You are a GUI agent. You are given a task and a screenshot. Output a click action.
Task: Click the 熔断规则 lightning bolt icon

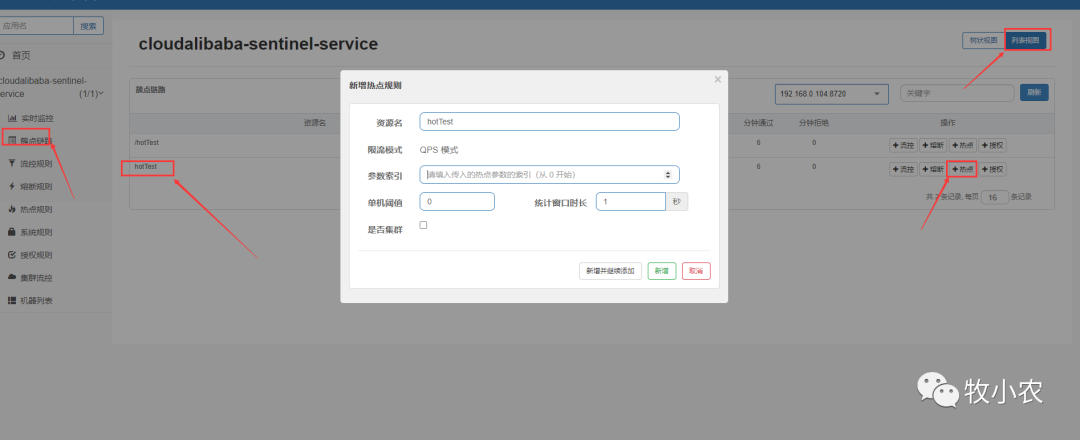[12, 186]
